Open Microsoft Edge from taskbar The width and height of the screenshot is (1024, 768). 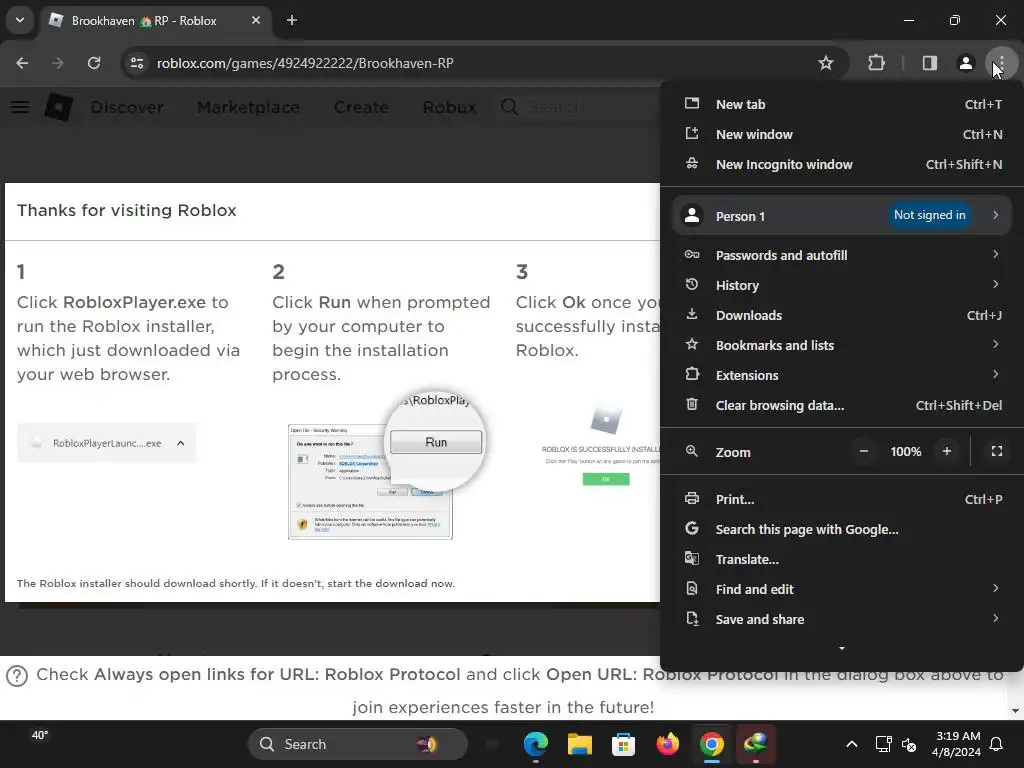click(x=536, y=744)
